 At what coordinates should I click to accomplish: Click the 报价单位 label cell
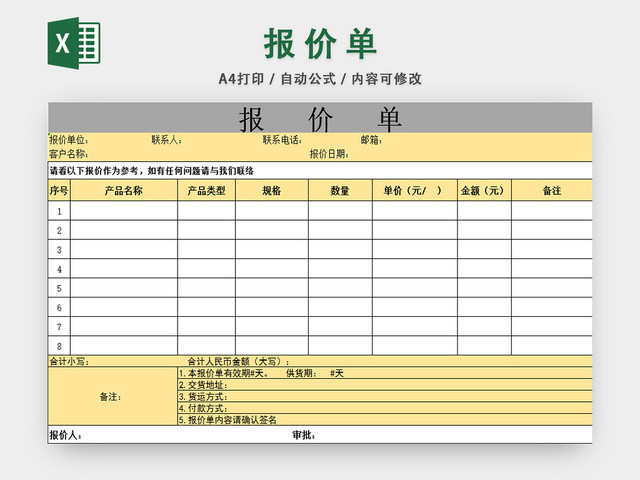pyautogui.click(x=69, y=140)
